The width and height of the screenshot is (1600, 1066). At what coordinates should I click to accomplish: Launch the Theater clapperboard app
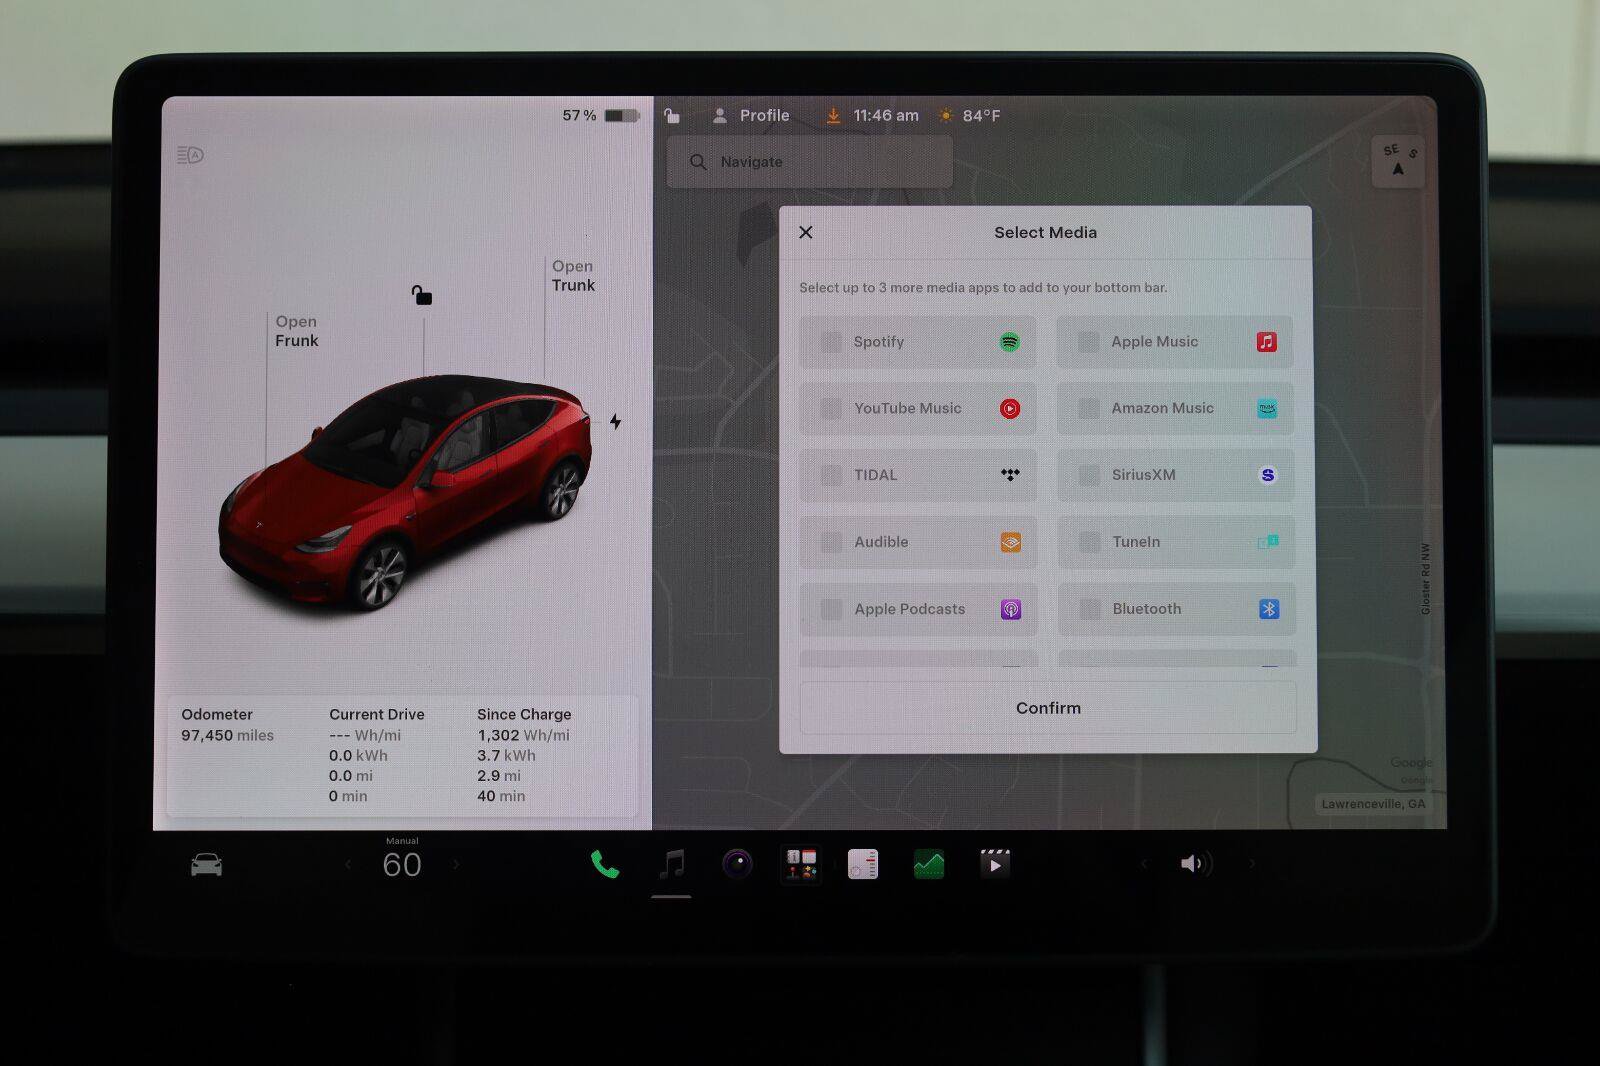tap(995, 864)
